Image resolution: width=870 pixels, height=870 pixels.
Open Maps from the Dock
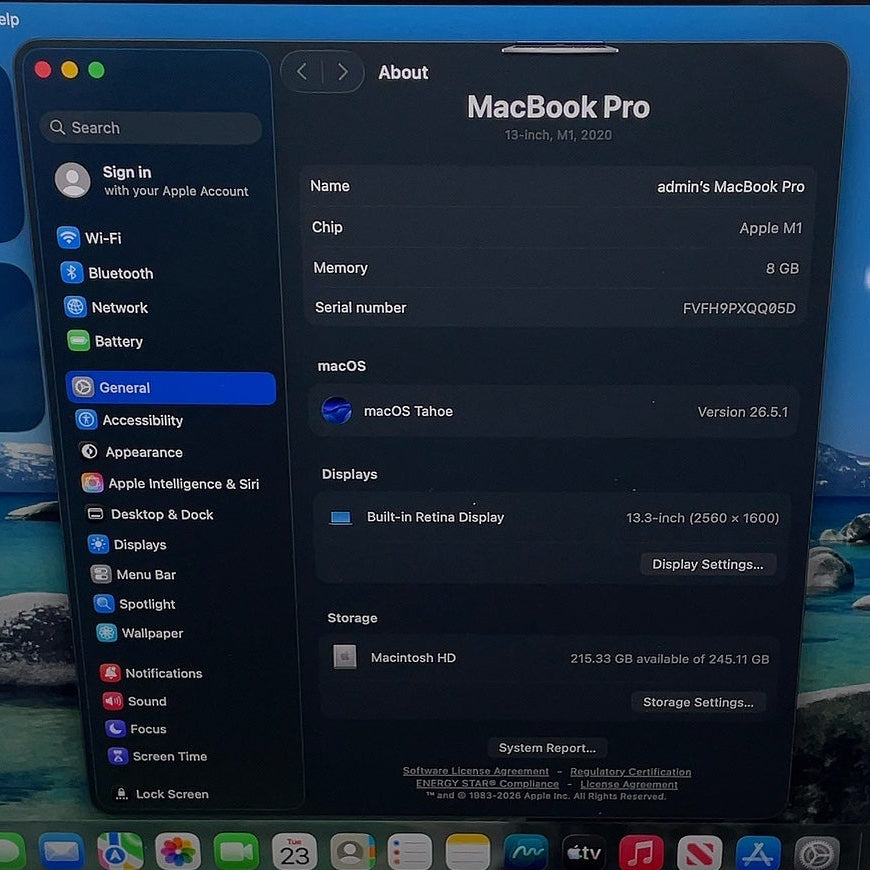pos(120,851)
